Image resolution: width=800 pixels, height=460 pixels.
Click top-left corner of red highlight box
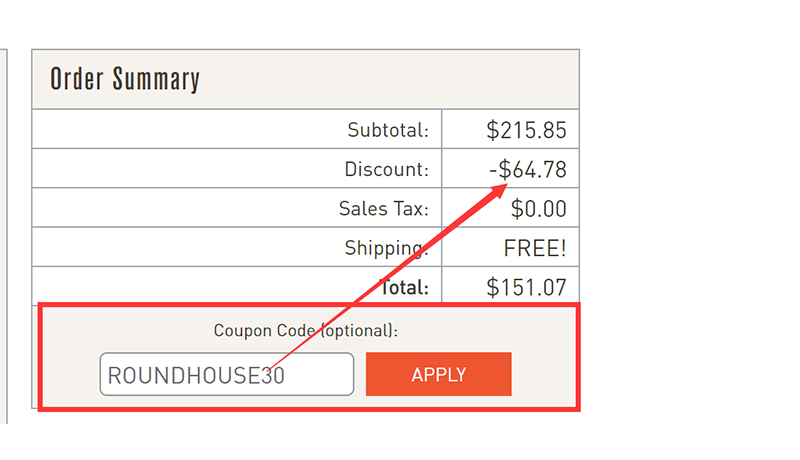pyautogui.click(x=39, y=304)
